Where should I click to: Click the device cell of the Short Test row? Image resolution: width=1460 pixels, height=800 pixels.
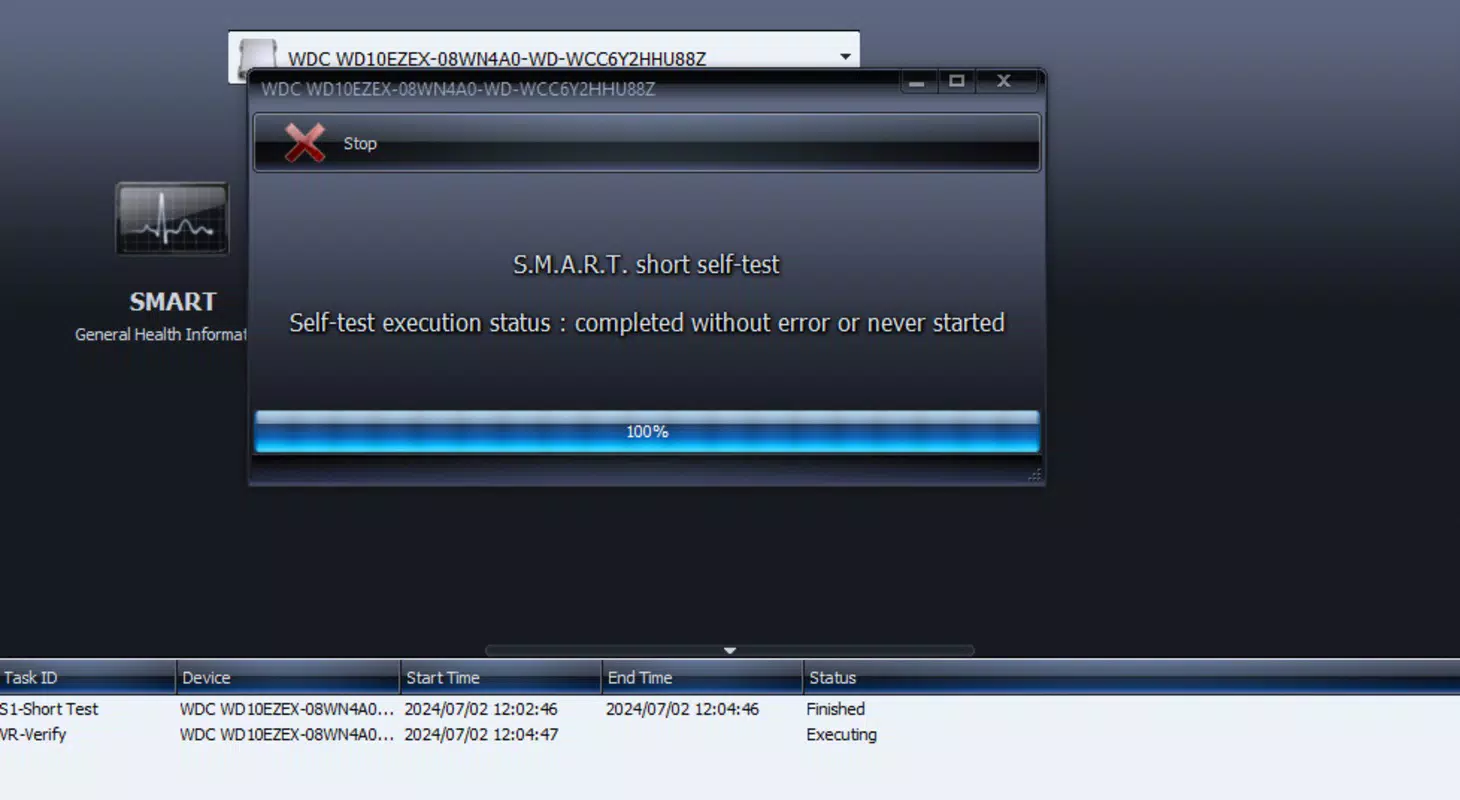click(x=287, y=709)
